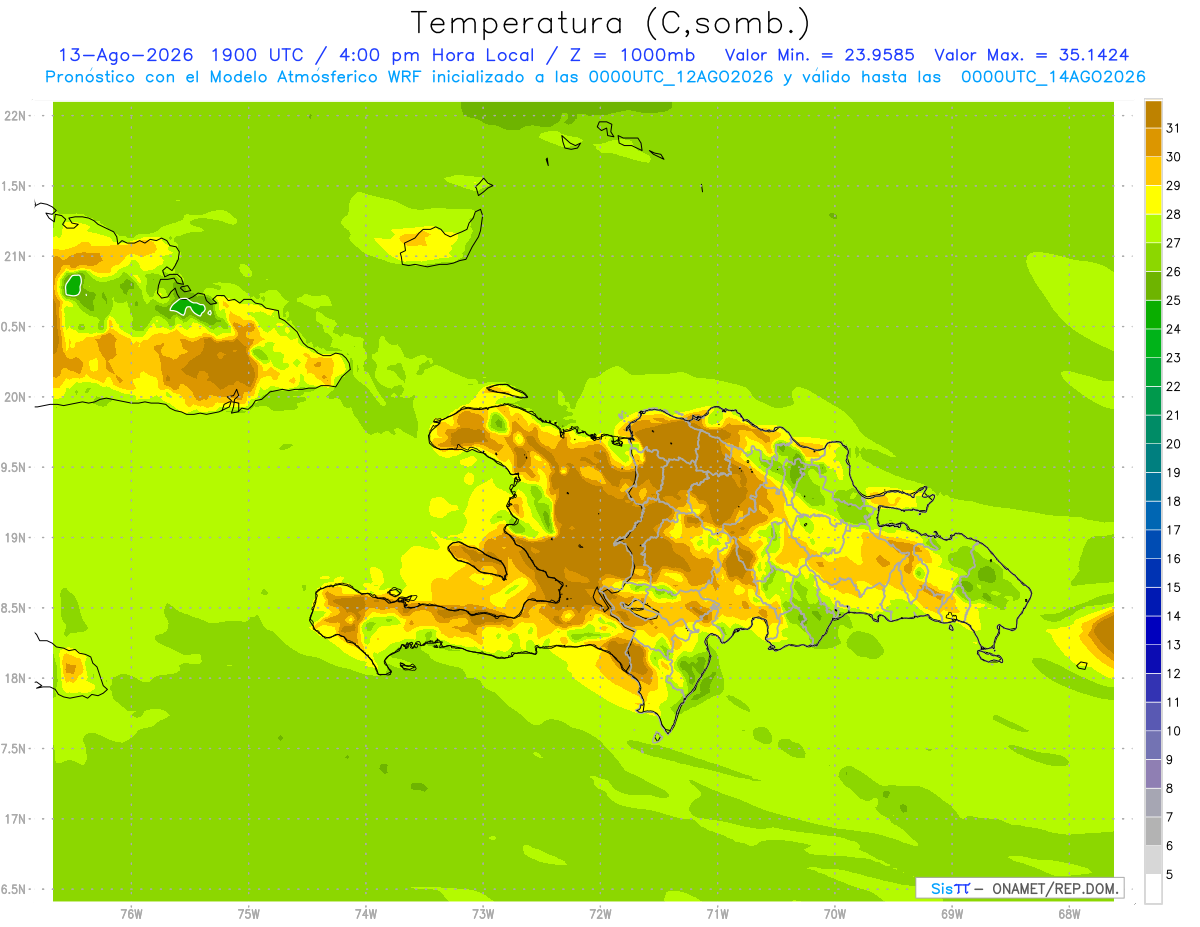
Task: Click the legend label "20"
Action: coord(1173,444)
